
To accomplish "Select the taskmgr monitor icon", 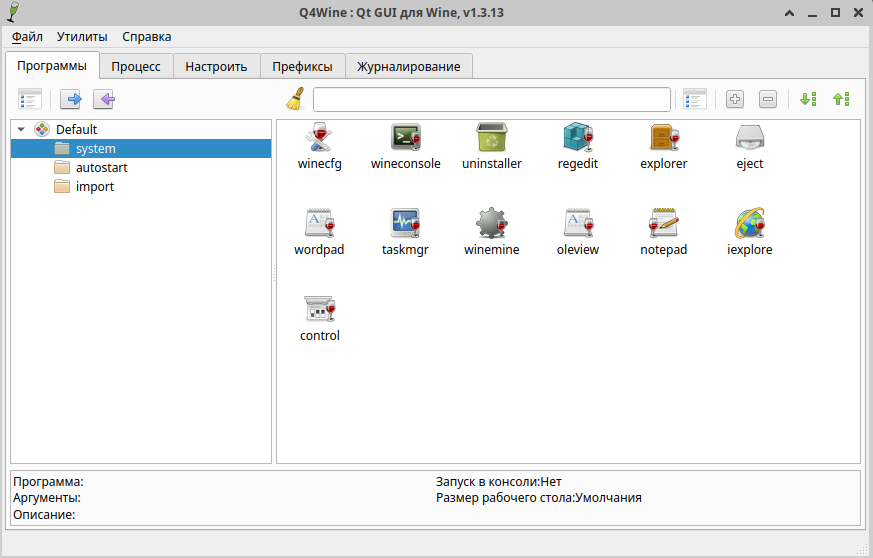I will (x=405, y=223).
